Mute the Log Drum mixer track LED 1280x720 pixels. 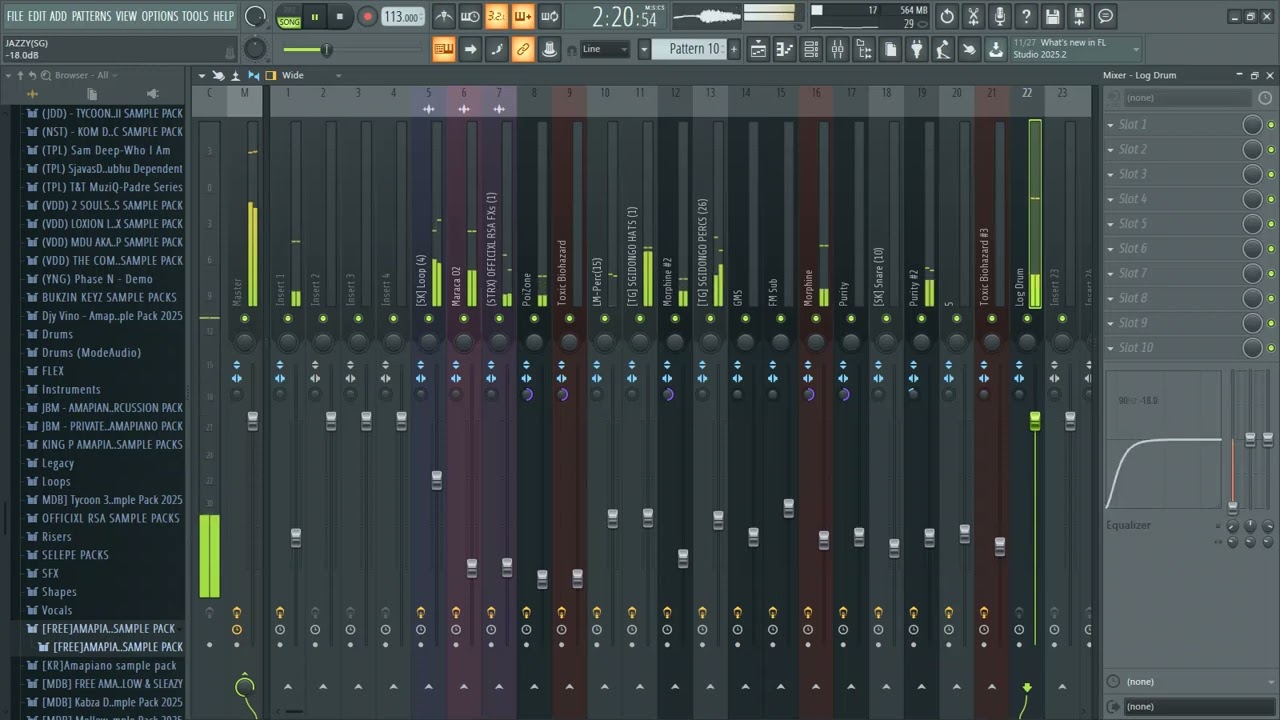click(1027, 319)
